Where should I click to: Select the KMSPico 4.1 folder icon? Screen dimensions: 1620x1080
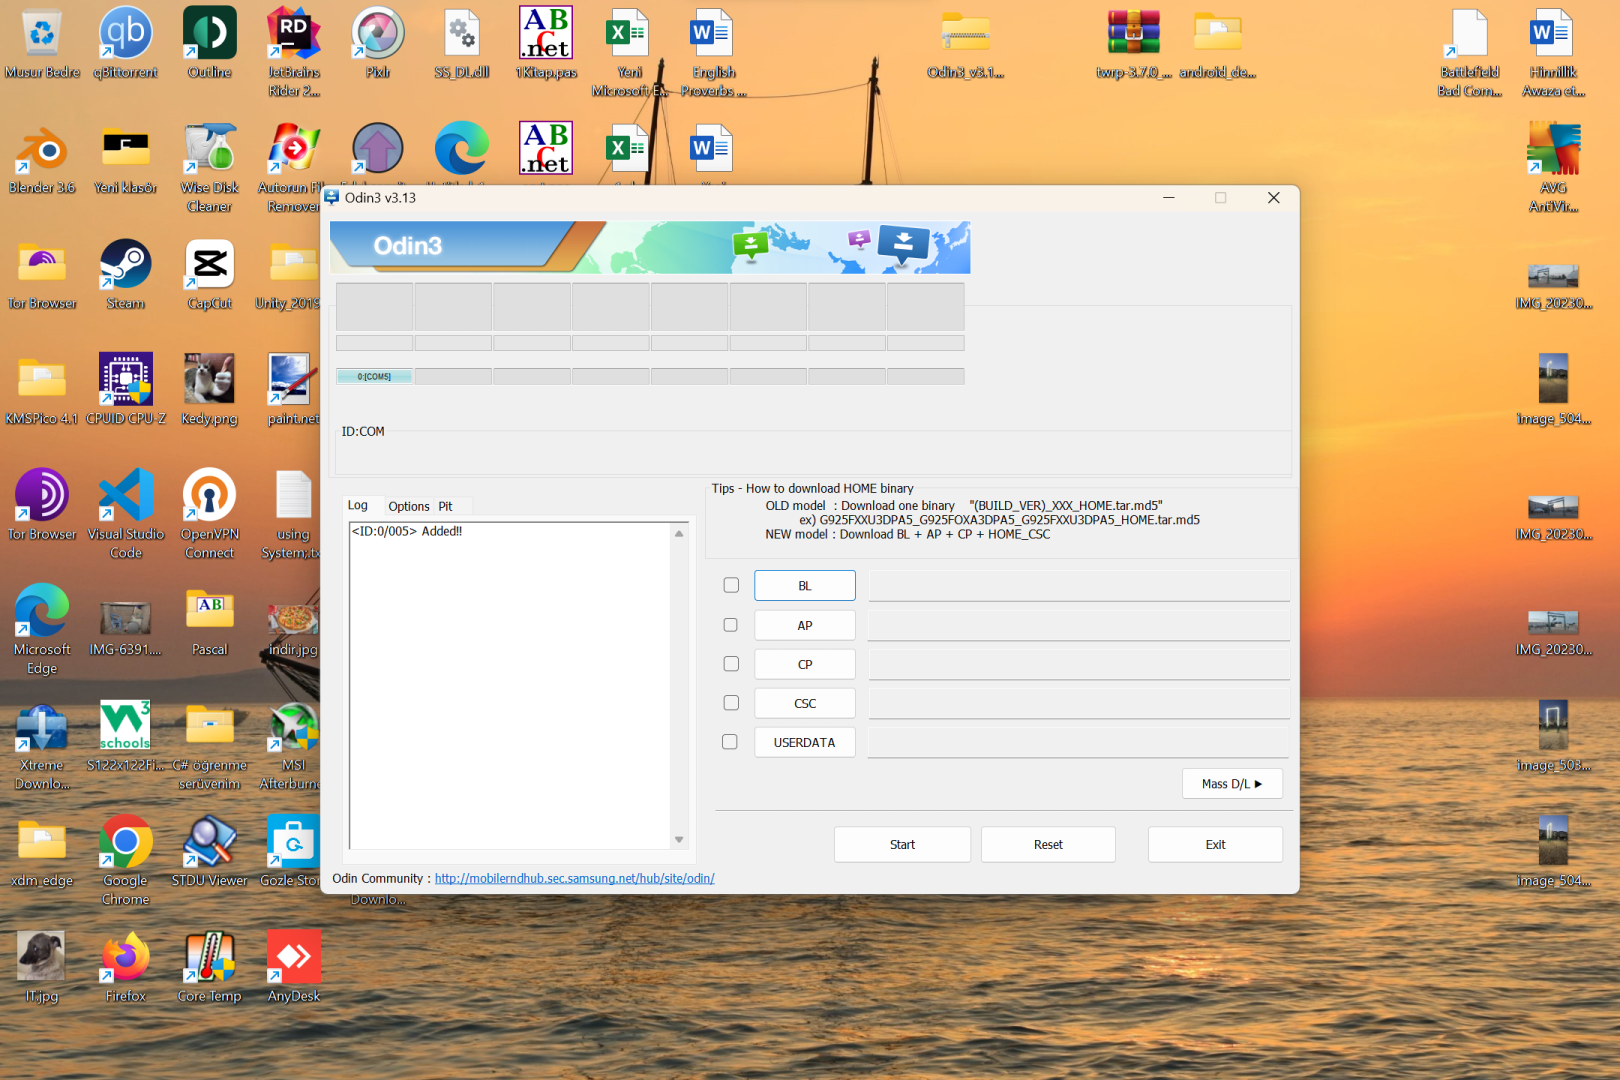42,390
